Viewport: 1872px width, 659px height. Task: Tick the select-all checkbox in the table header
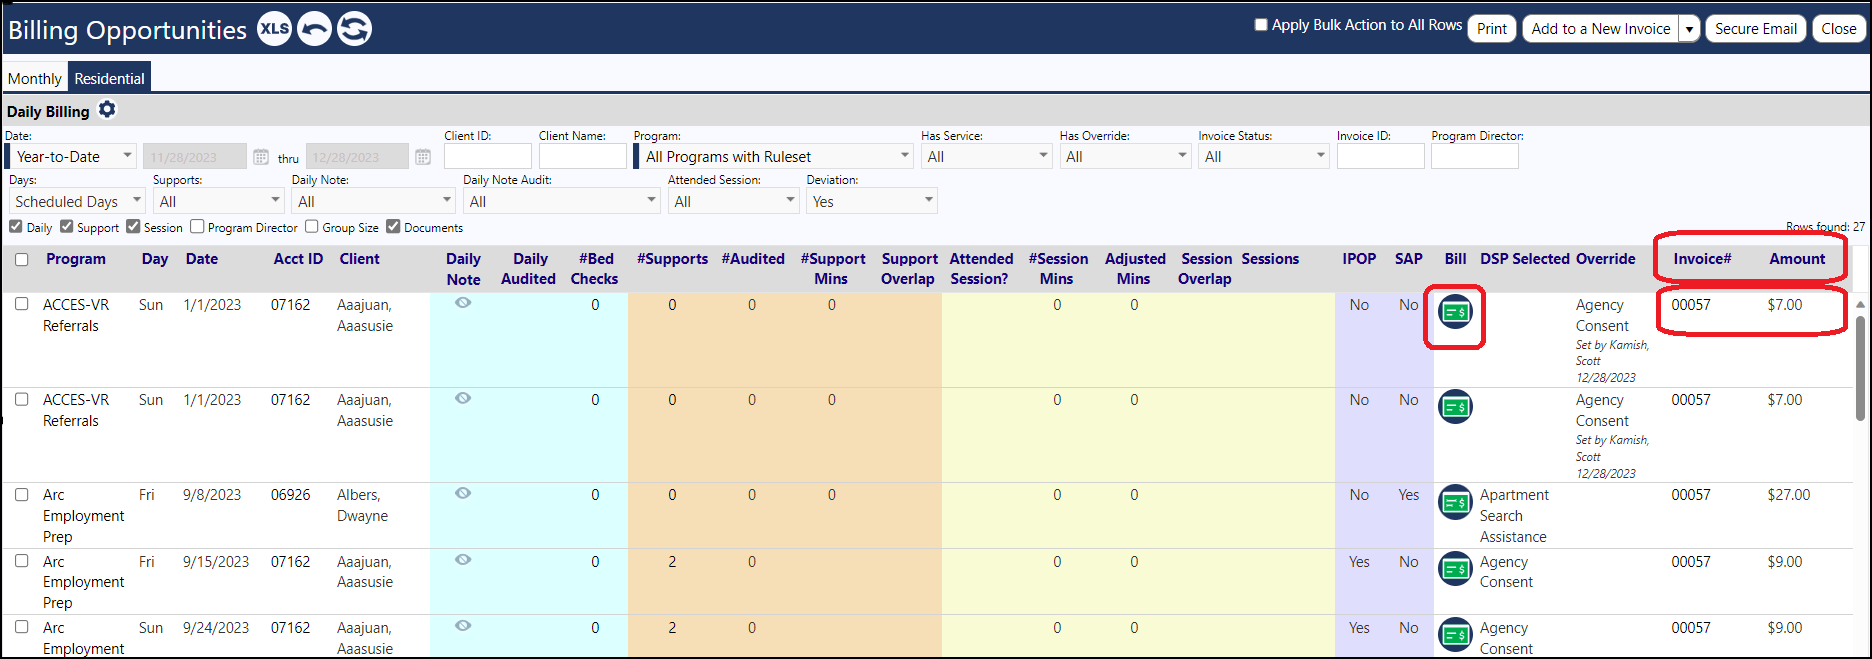pos(22,259)
